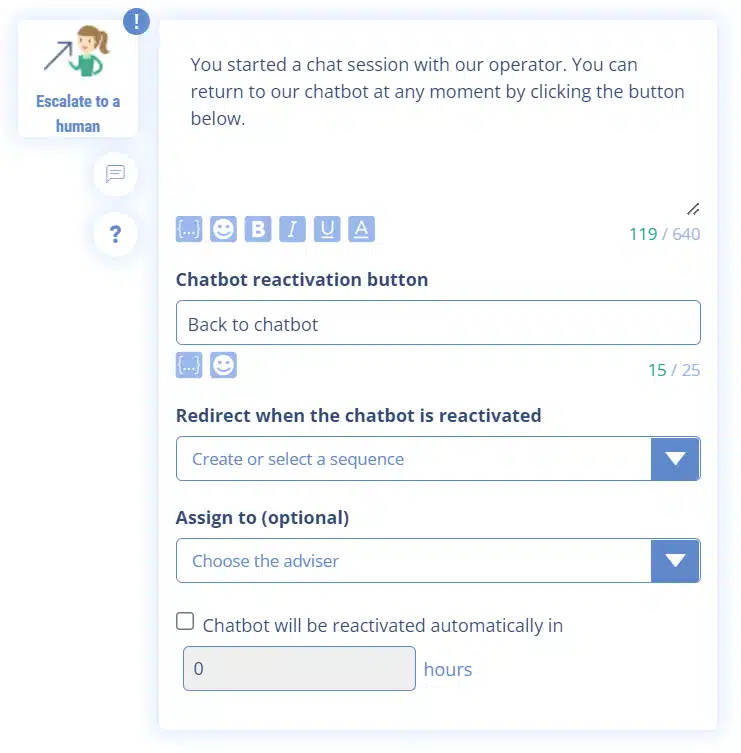This screenshot has width=741, height=753.
Task: Open the 'Choose the adviser' dropdown
Action: point(413,561)
